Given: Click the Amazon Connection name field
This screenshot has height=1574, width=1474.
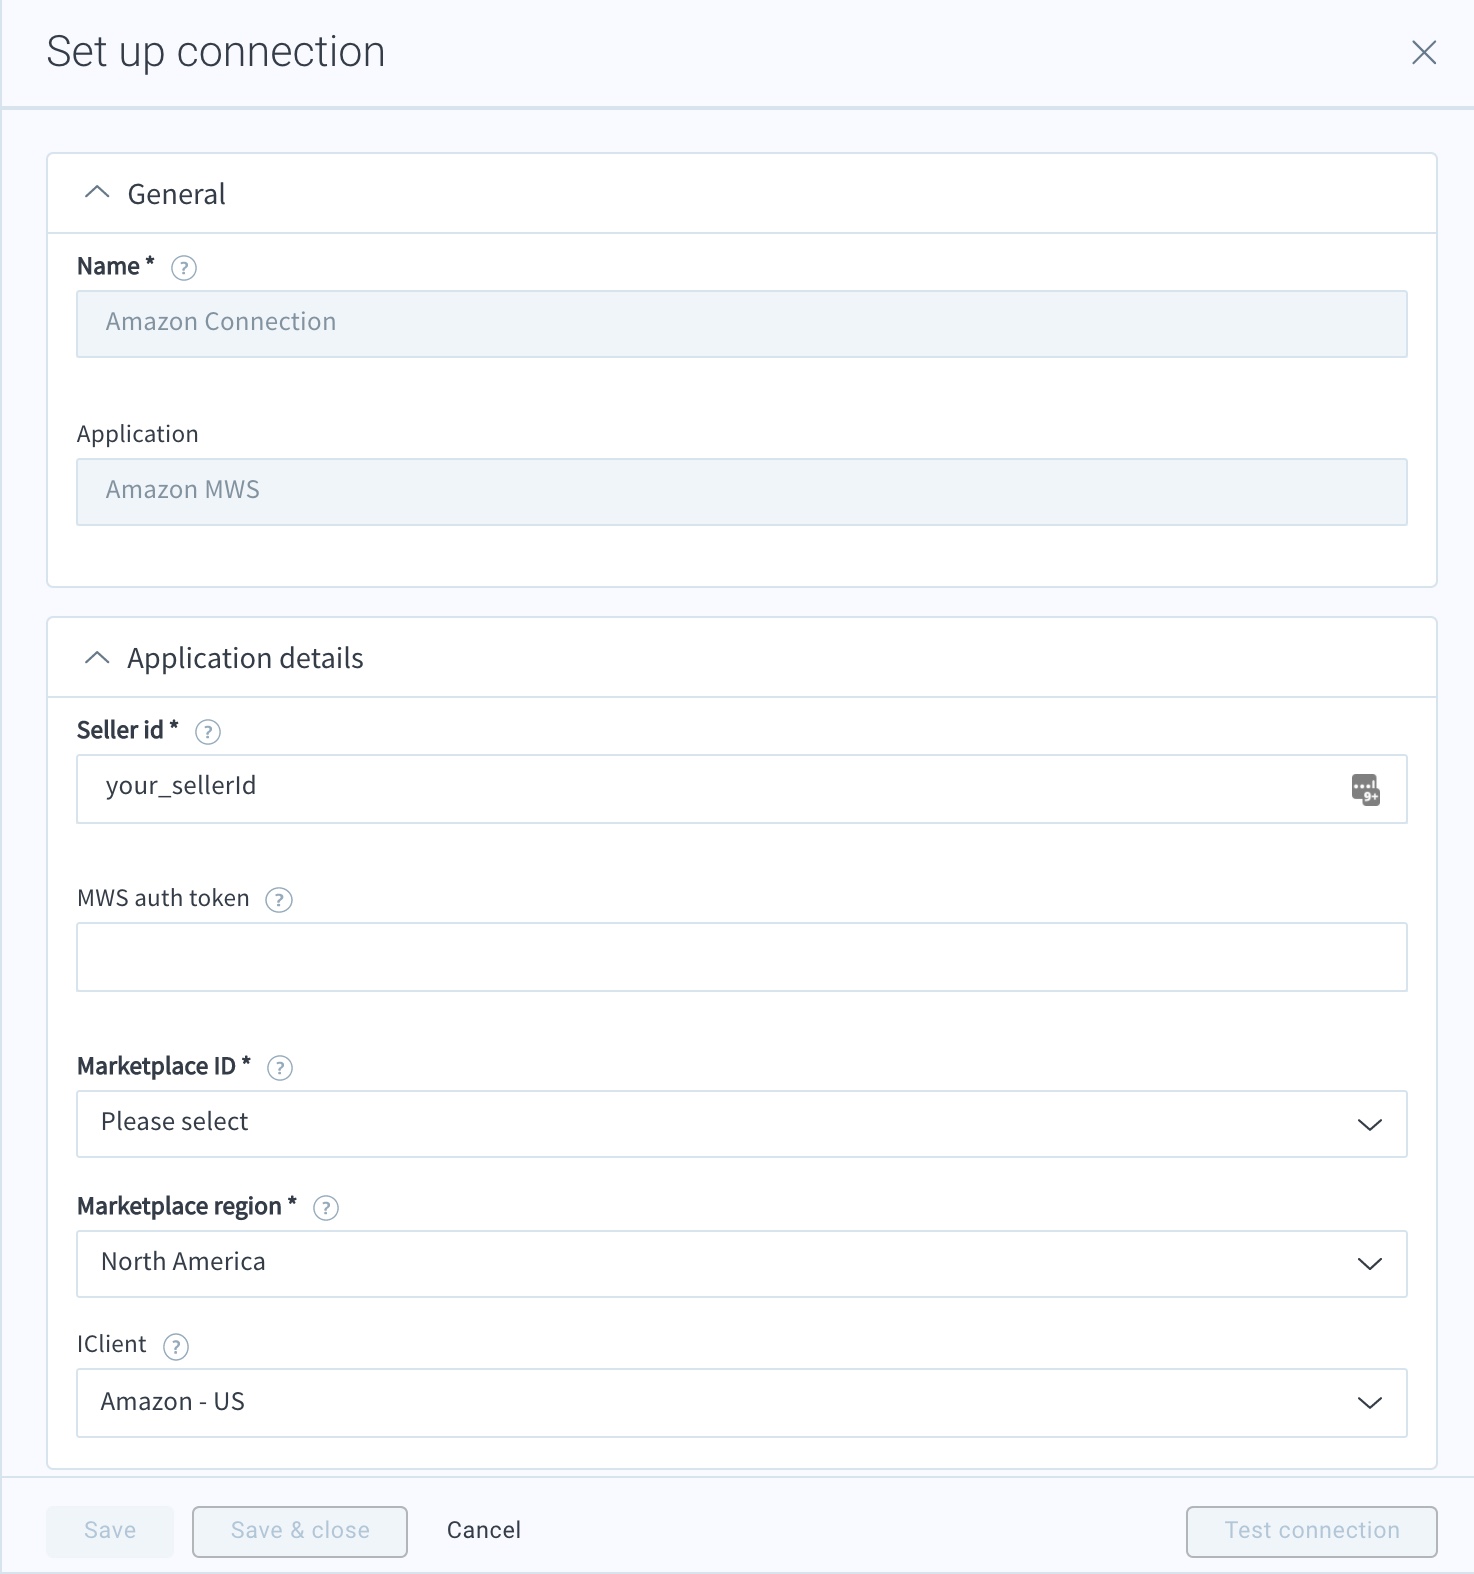Looking at the screenshot, I should (600, 323).
